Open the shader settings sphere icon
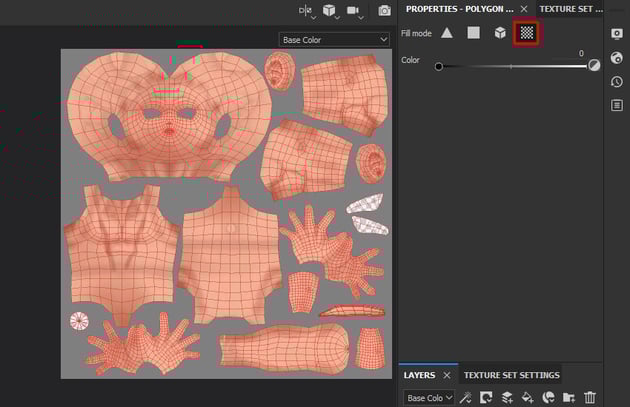Screen dimensions: 630x407 click(x=617, y=57)
